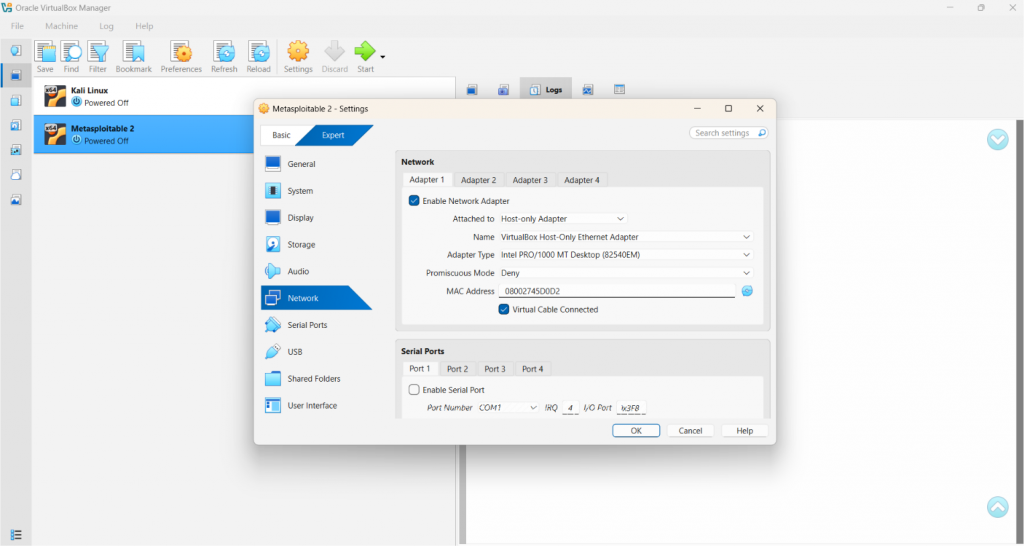The image size is (1024, 546).
Task: Select the Machines tool in left sidebar
Action: pyautogui.click(x=16, y=75)
